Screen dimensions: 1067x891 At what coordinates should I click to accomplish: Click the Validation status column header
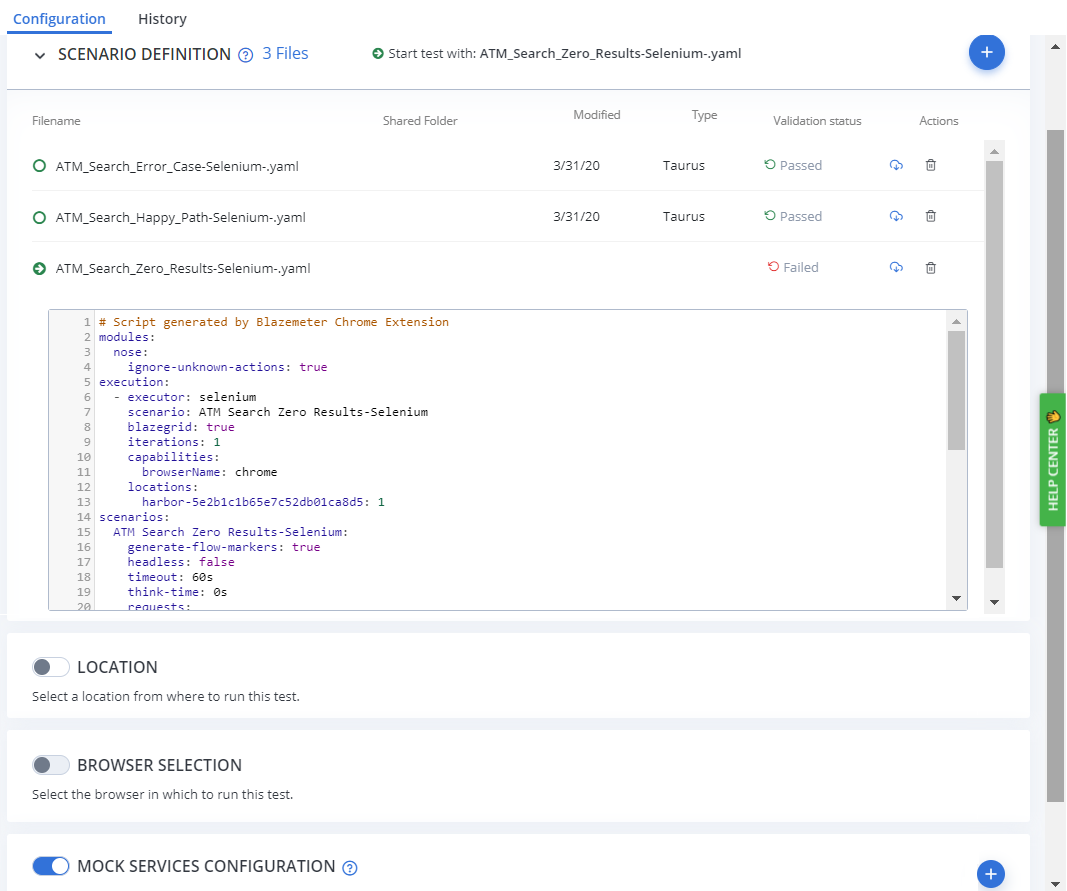tap(817, 120)
